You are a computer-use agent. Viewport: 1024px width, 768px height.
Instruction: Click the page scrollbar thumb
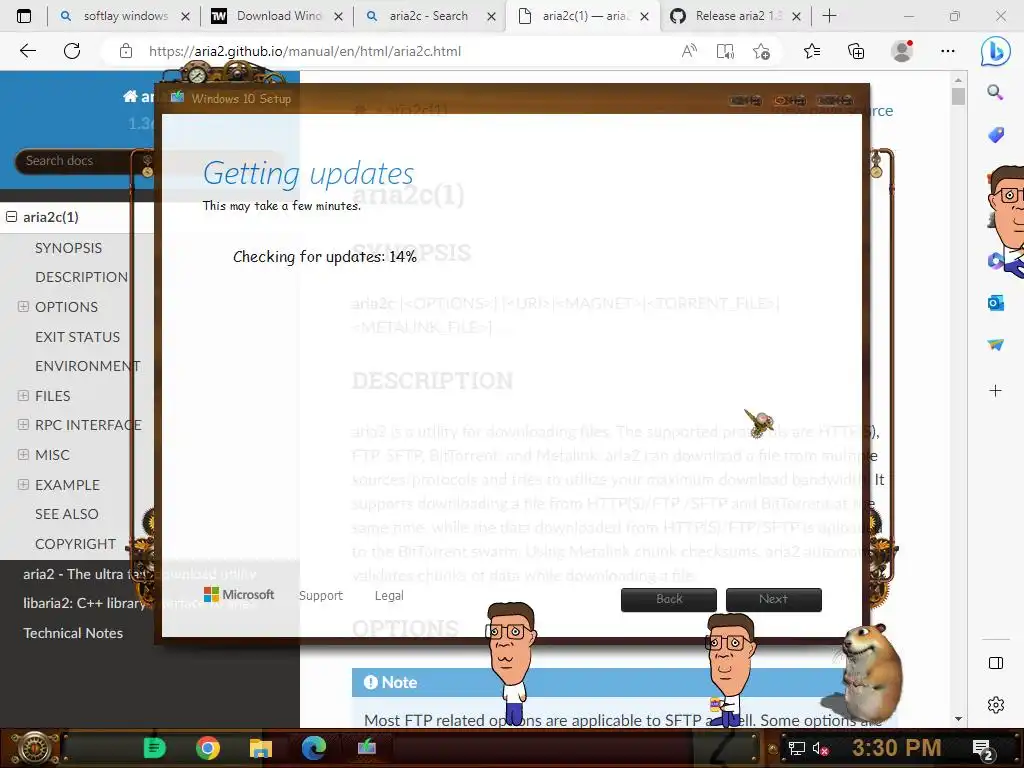[958, 96]
